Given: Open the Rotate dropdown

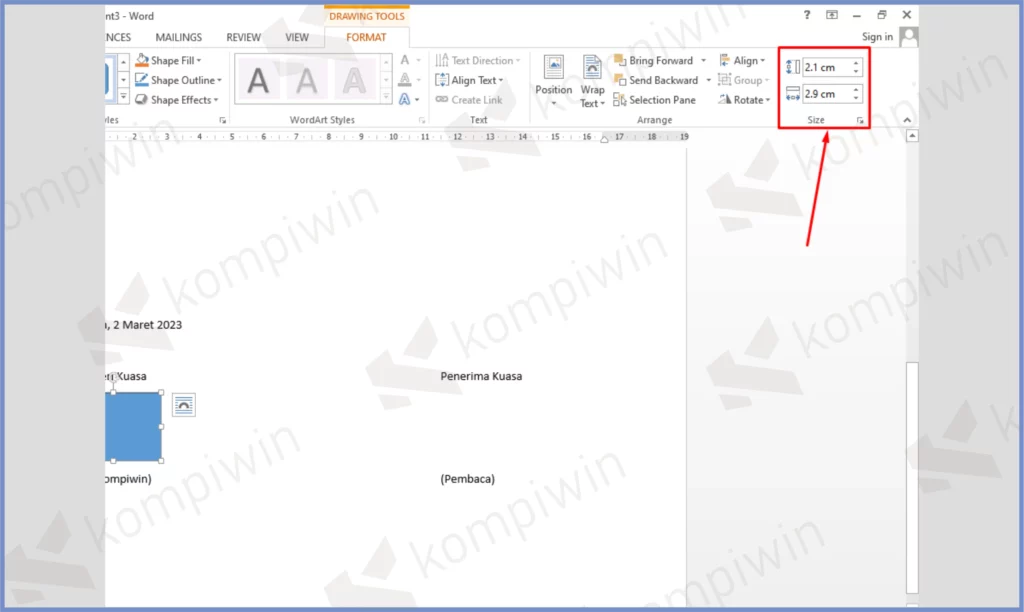Looking at the screenshot, I should pyautogui.click(x=745, y=100).
